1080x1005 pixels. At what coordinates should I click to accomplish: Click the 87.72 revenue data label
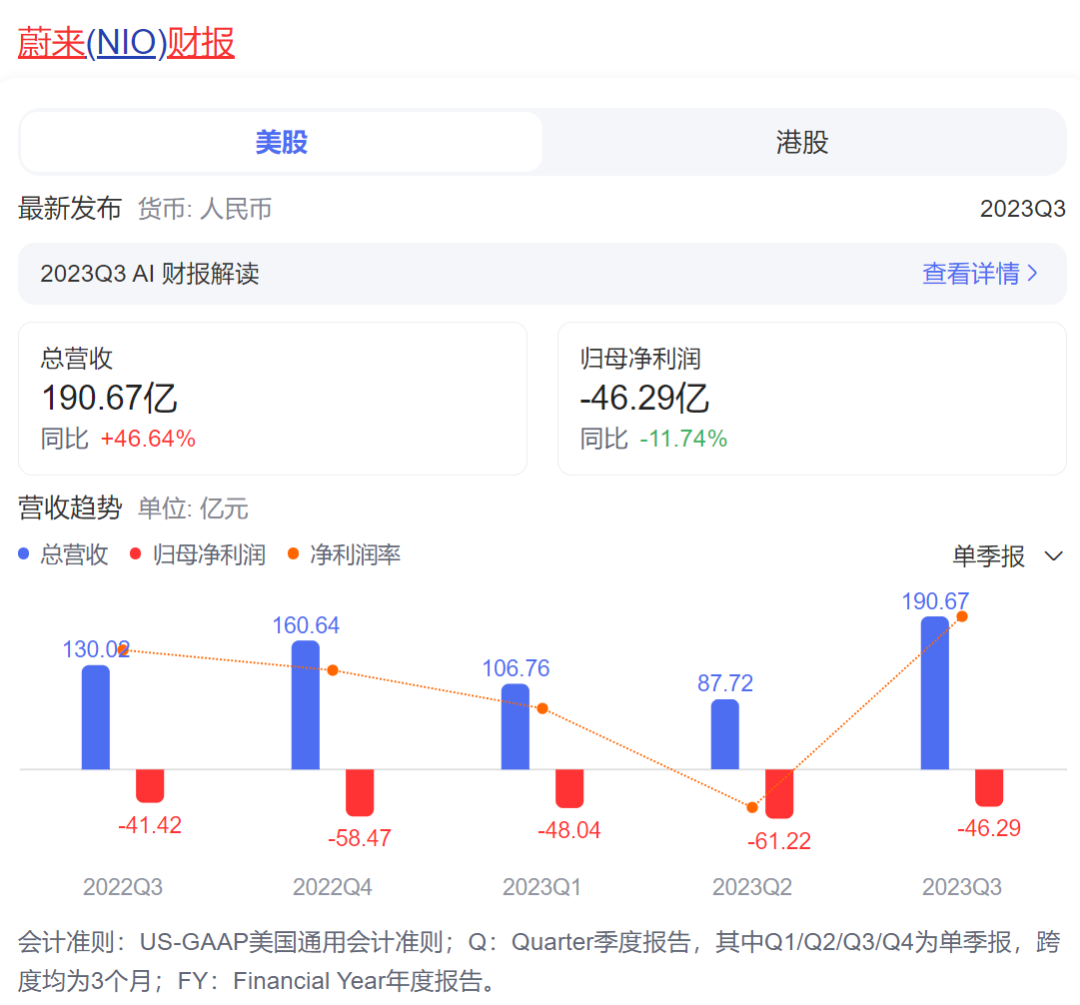click(725, 683)
